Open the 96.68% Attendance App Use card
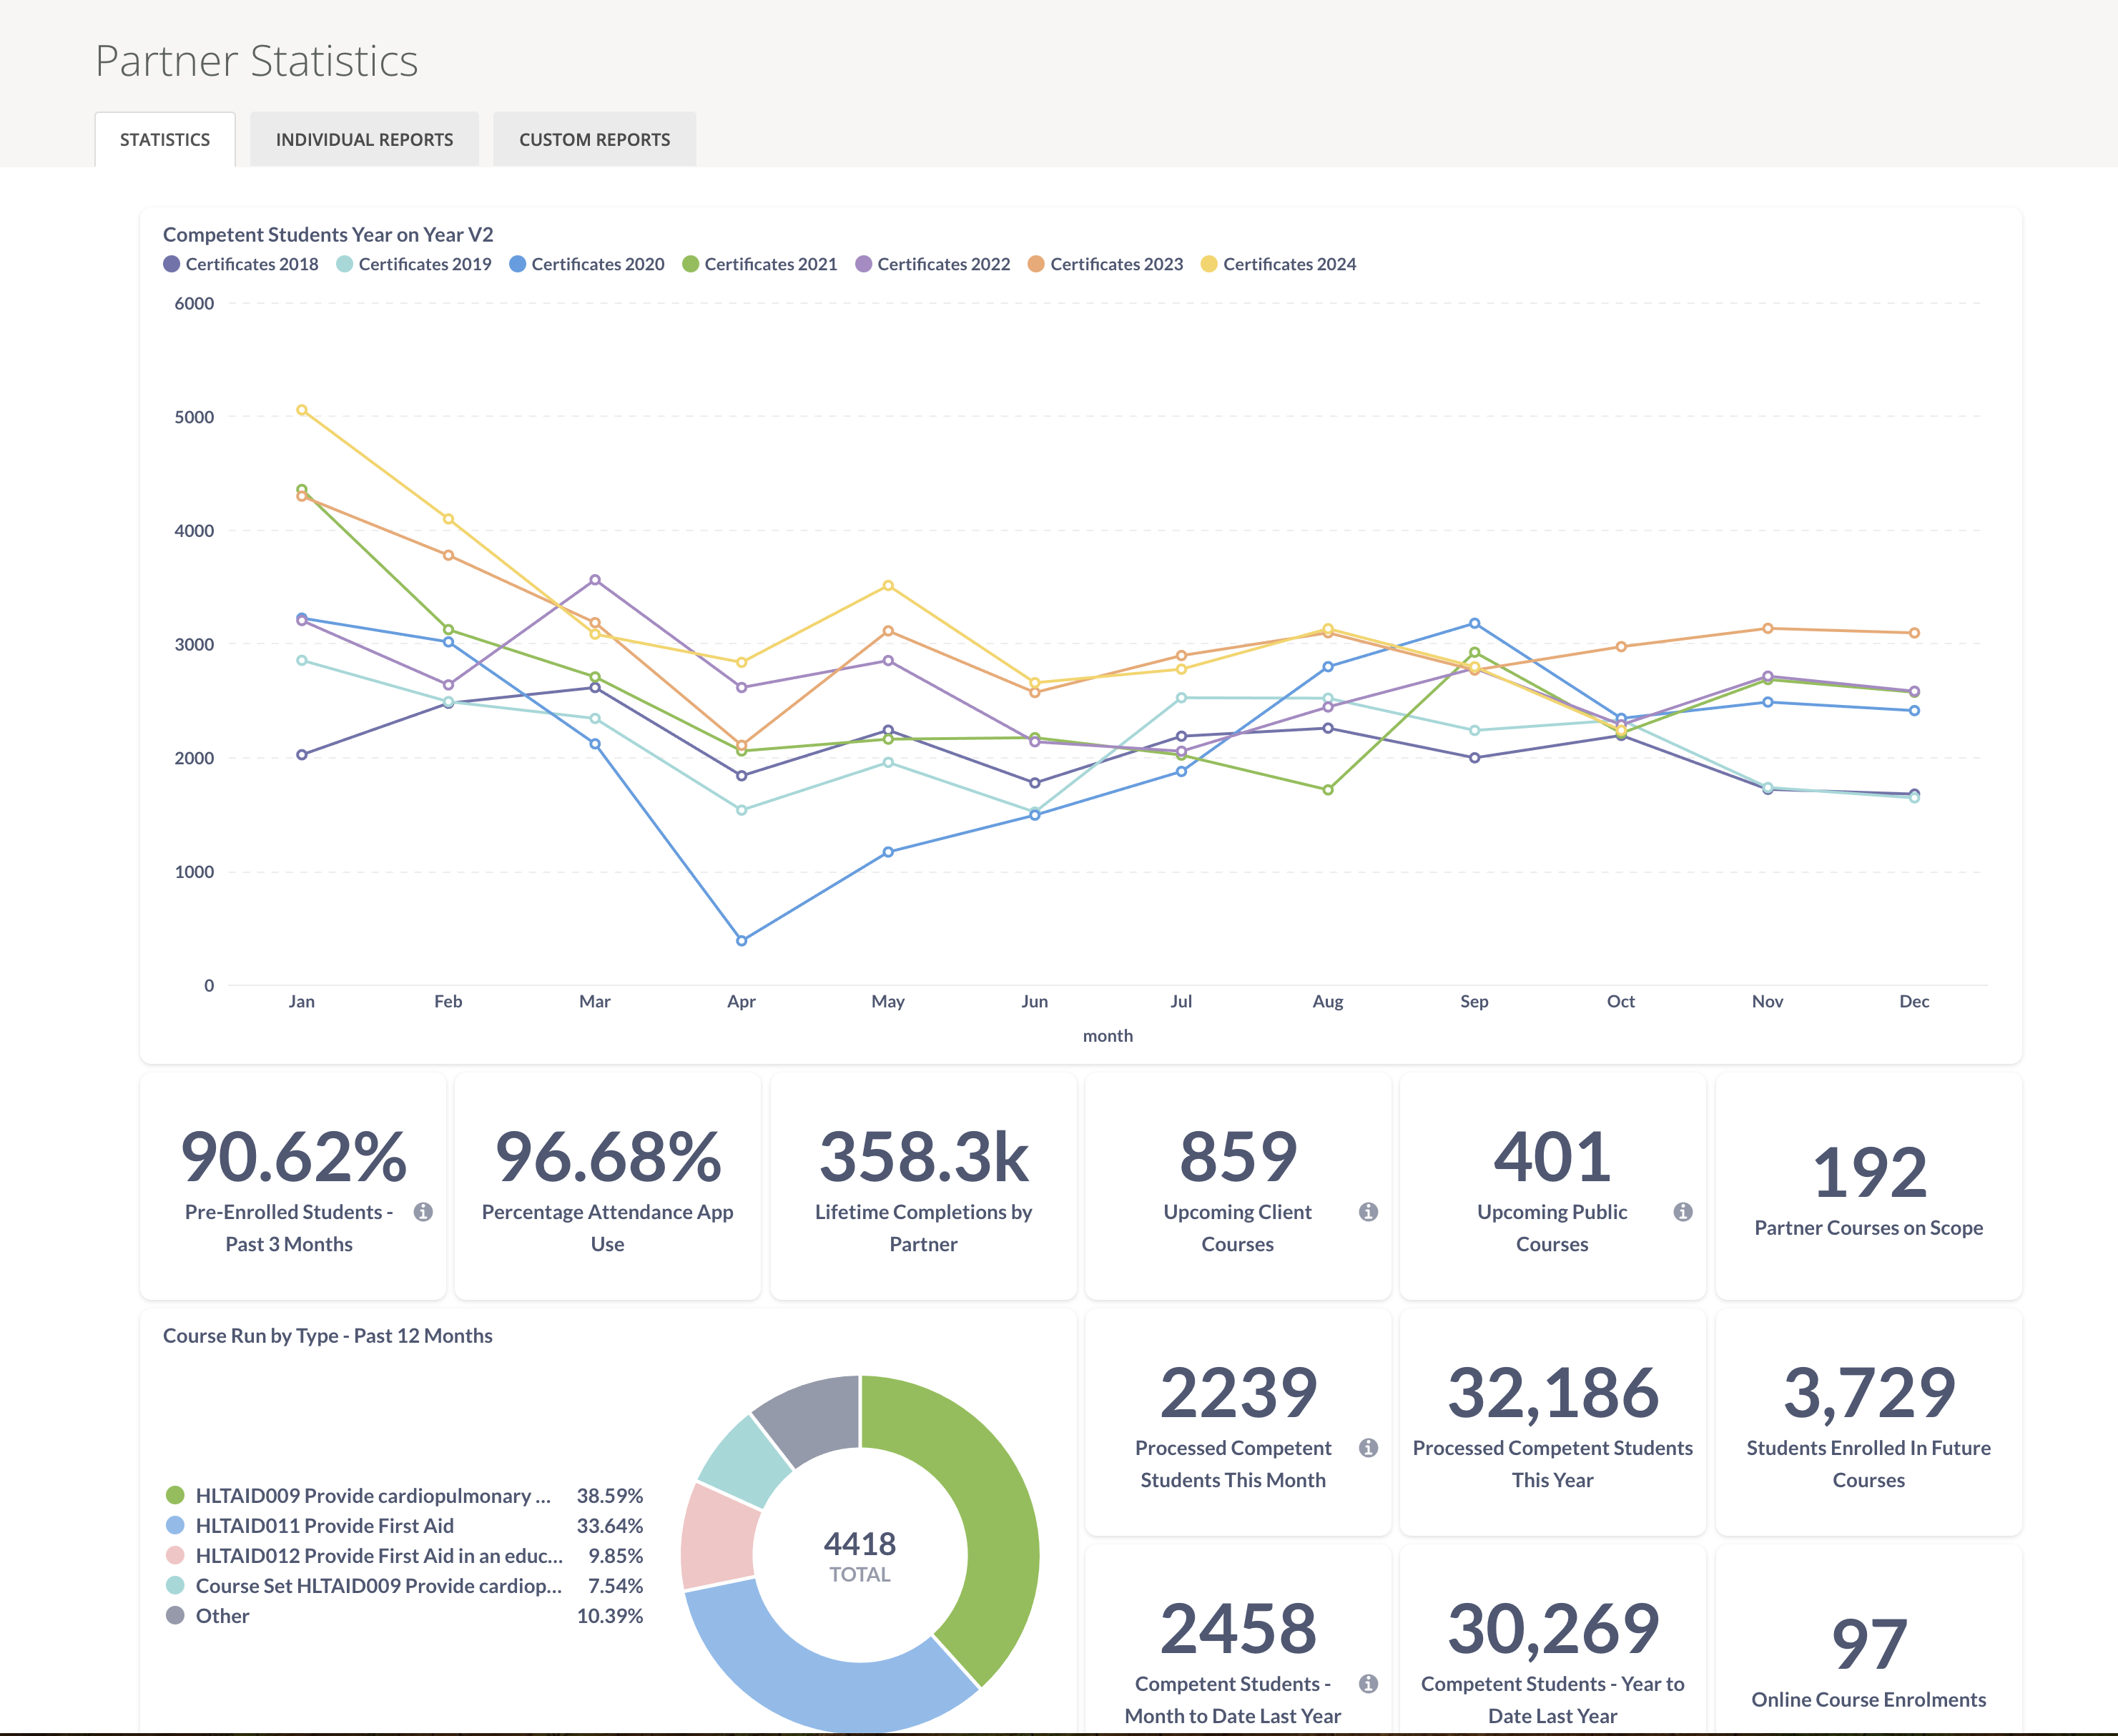This screenshot has height=1736, width=2118. pos(608,1187)
